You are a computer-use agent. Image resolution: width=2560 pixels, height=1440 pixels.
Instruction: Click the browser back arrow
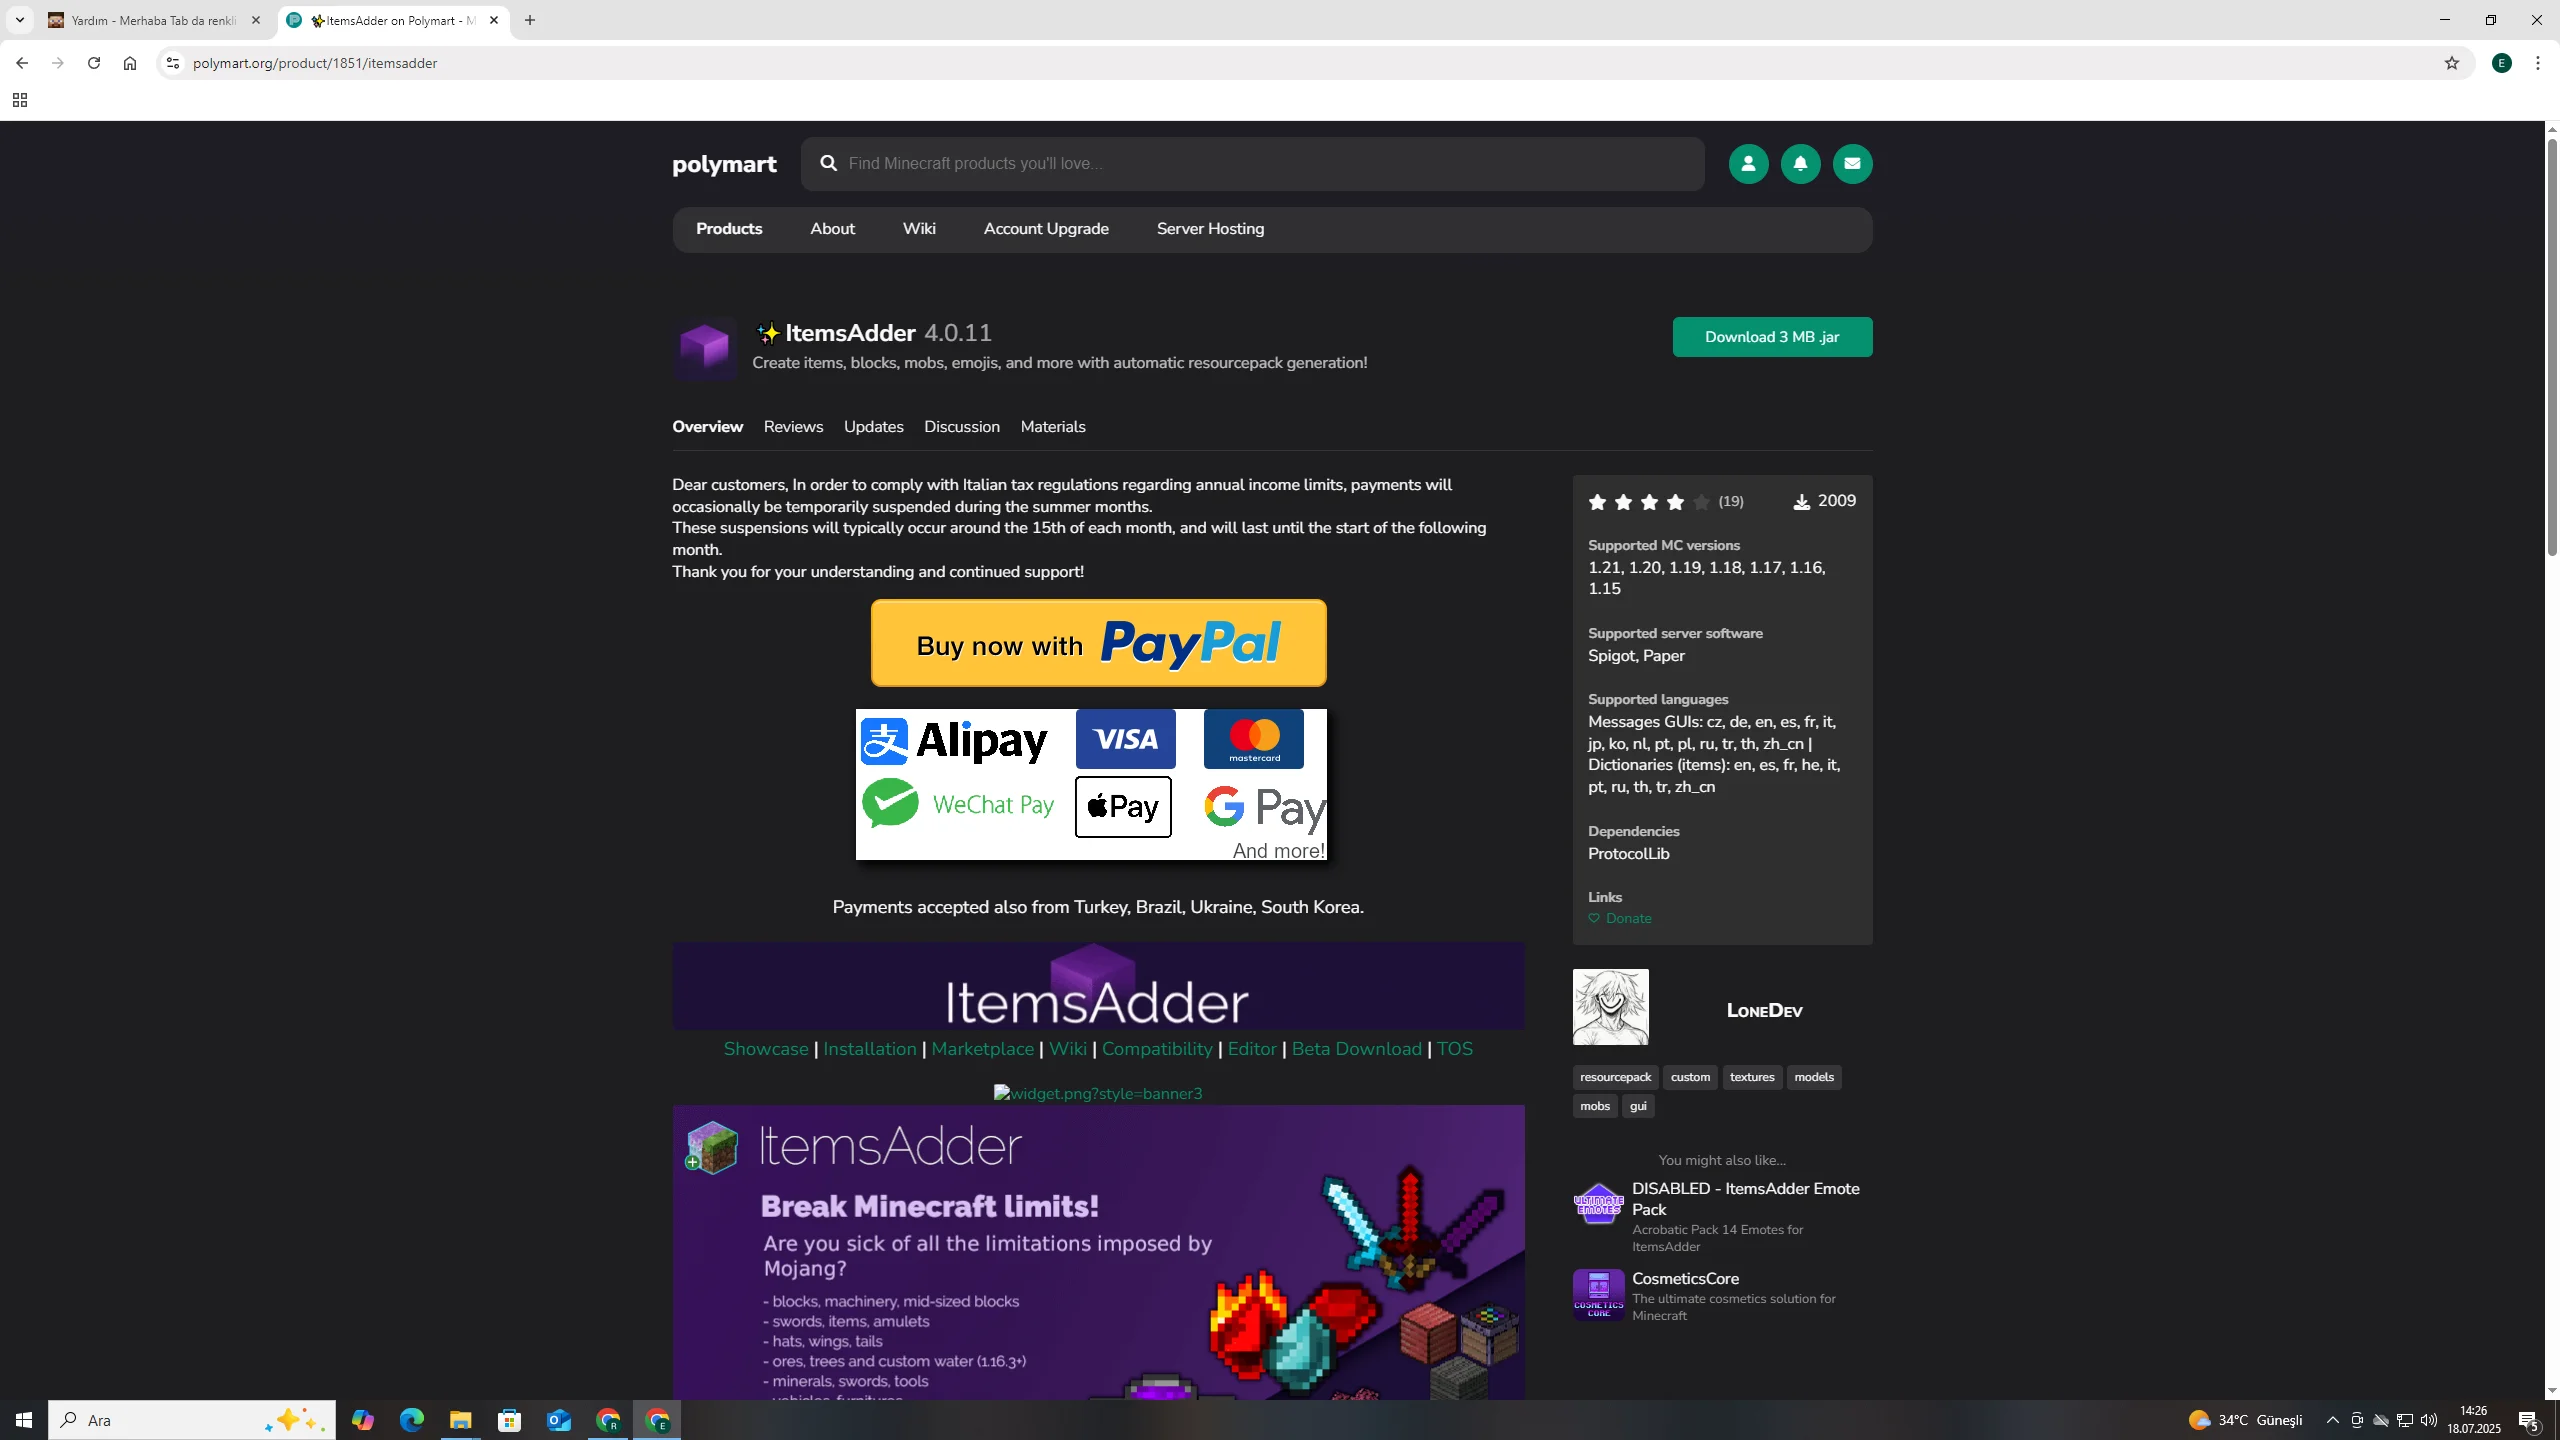pos(22,63)
